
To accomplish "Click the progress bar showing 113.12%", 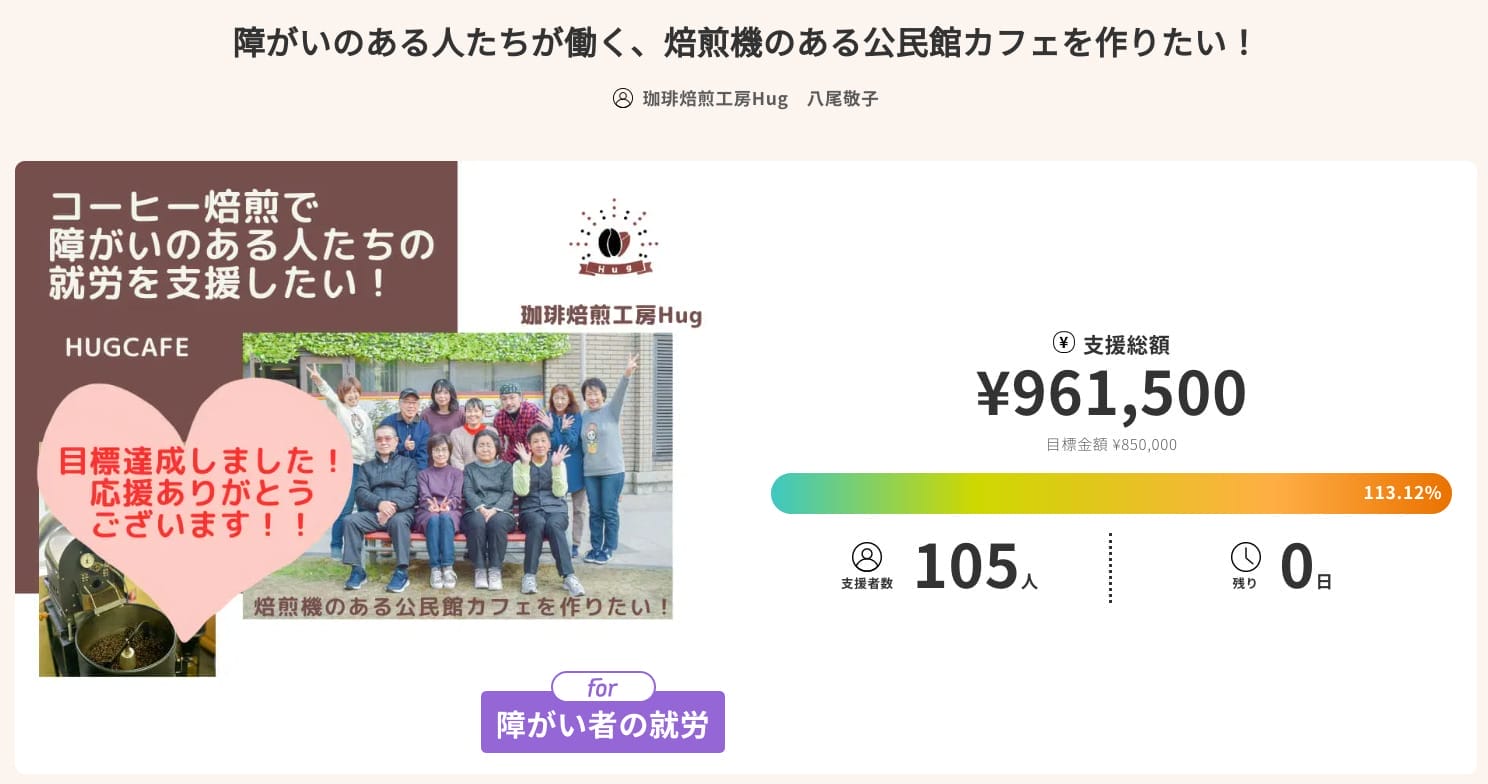I will tap(1110, 493).
